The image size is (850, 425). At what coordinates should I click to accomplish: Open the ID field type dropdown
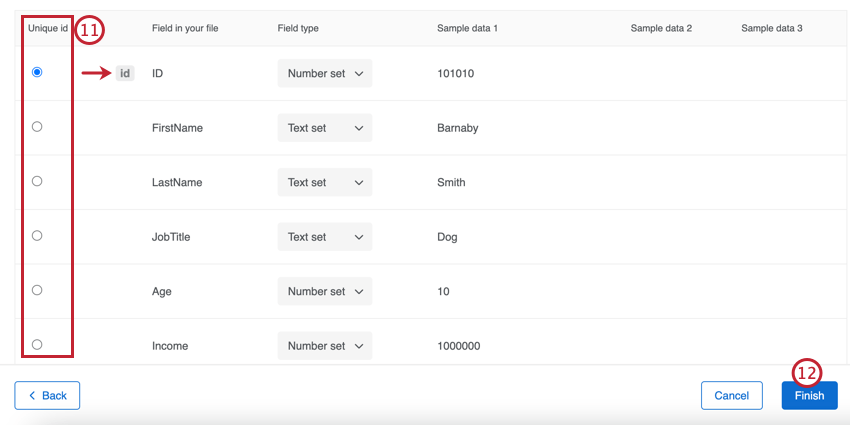(325, 73)
